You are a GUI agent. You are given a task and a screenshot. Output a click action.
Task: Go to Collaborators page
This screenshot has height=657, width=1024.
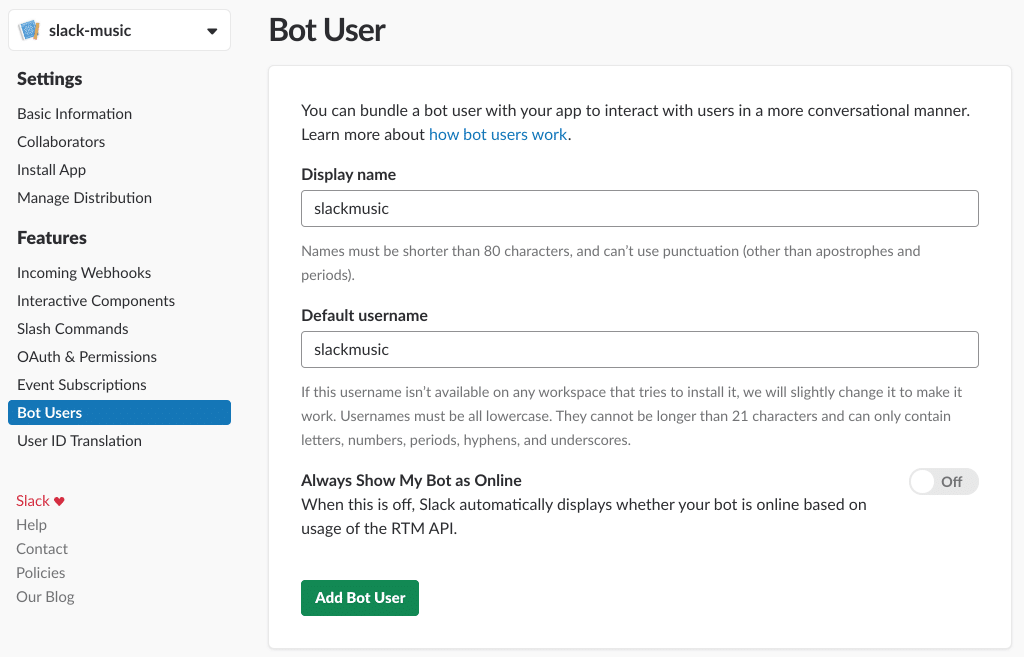click(61, 142)
